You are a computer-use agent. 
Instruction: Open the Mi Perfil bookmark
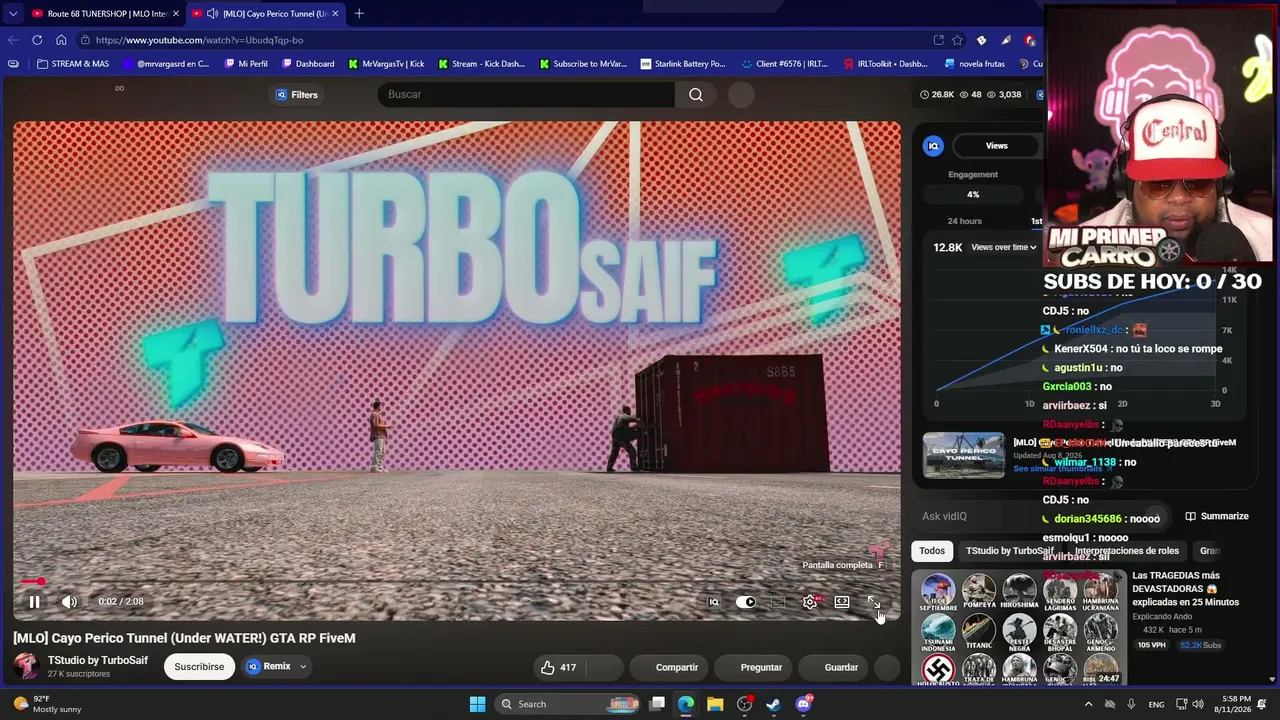coord(246,64)
